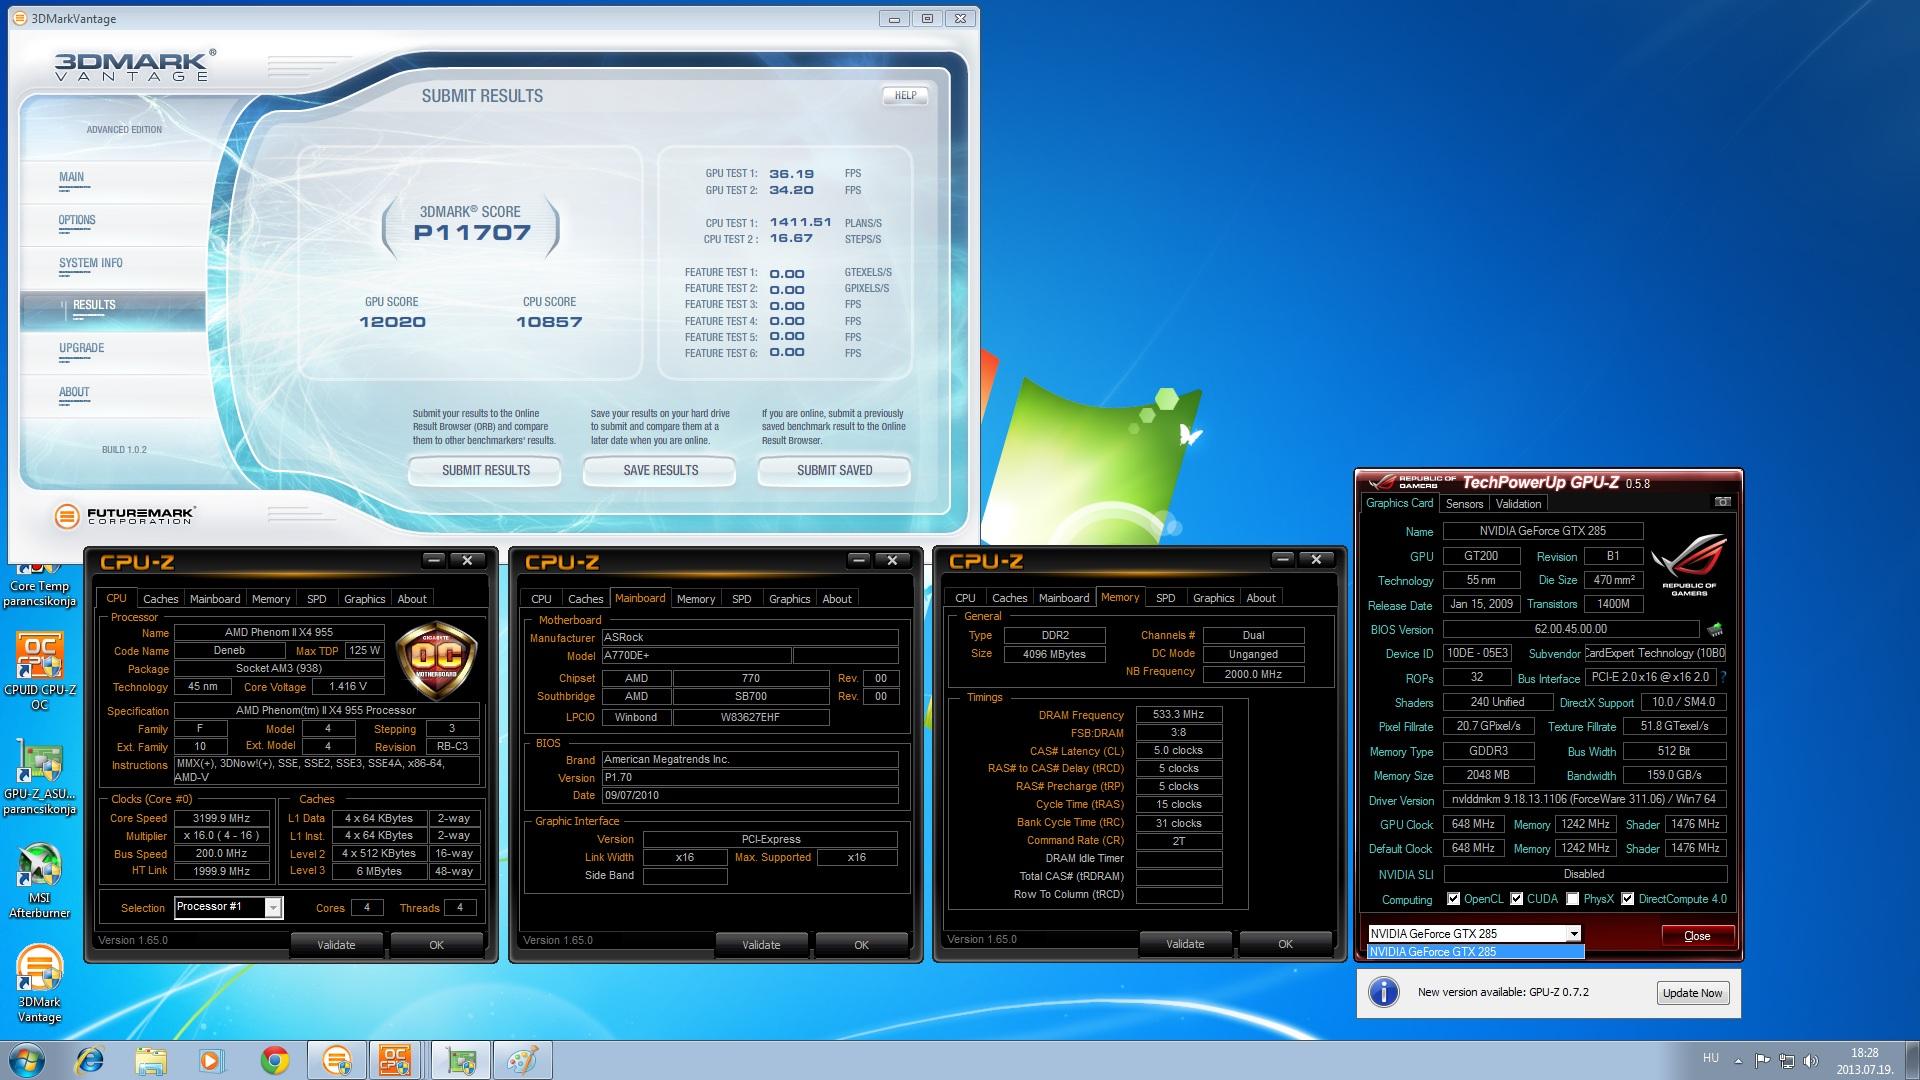Click the ROG logo in GPU-Z
1920x1080 pixels.
(x=1689, y=564)
